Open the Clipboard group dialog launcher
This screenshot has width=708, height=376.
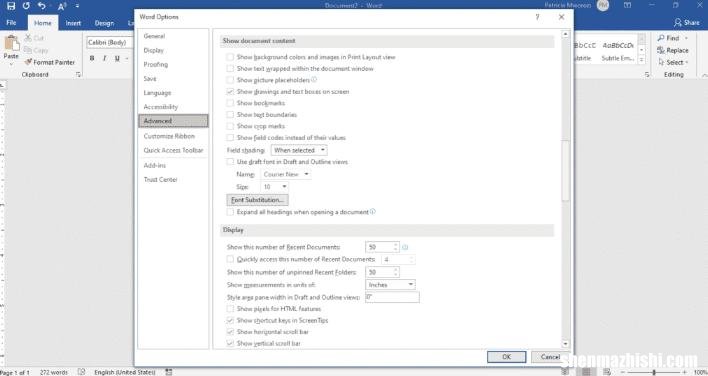tap(78, 74)
